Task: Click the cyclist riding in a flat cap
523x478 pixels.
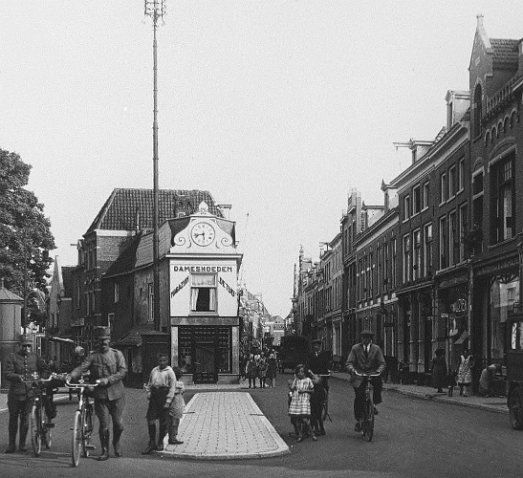Action: (366, 384)
